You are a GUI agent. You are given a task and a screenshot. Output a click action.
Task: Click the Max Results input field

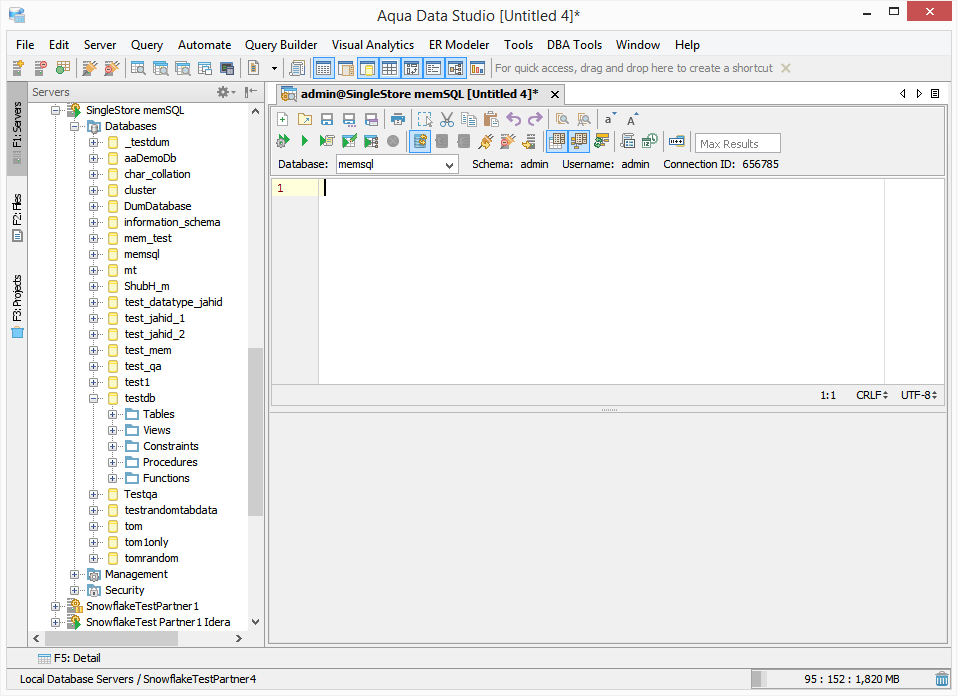737,144
